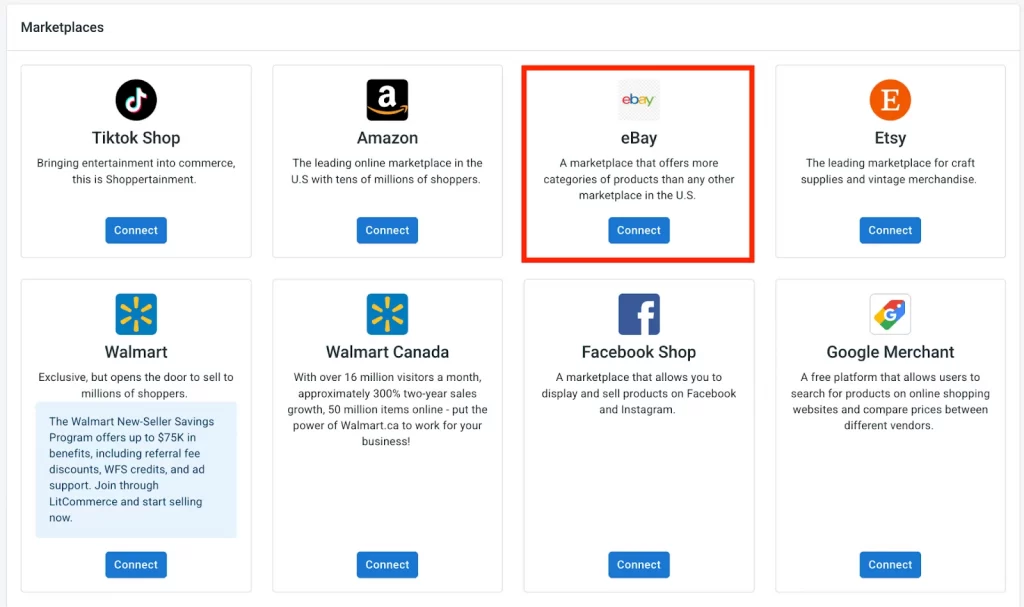1024x607 pixels.
Task: Connect the Walmart marketplace
Action: coord(135,564)
